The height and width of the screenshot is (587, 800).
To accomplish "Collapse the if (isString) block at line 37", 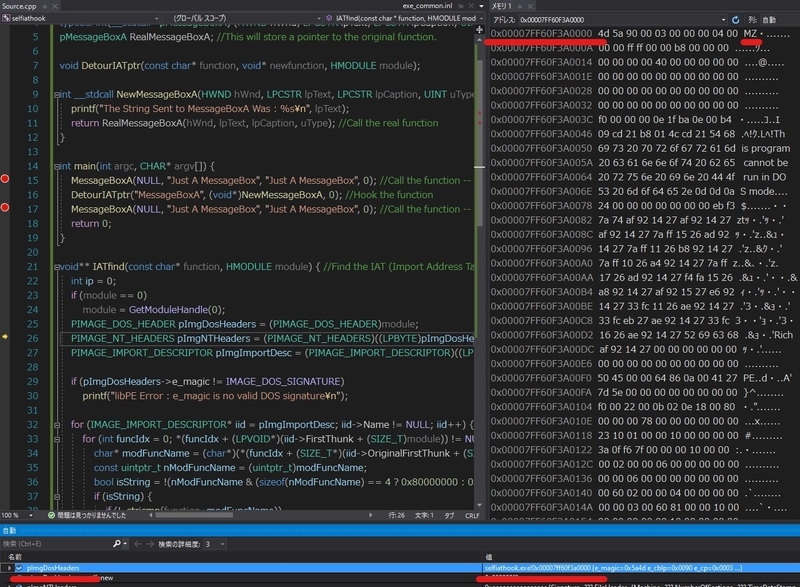I will [x=57, y=497].
